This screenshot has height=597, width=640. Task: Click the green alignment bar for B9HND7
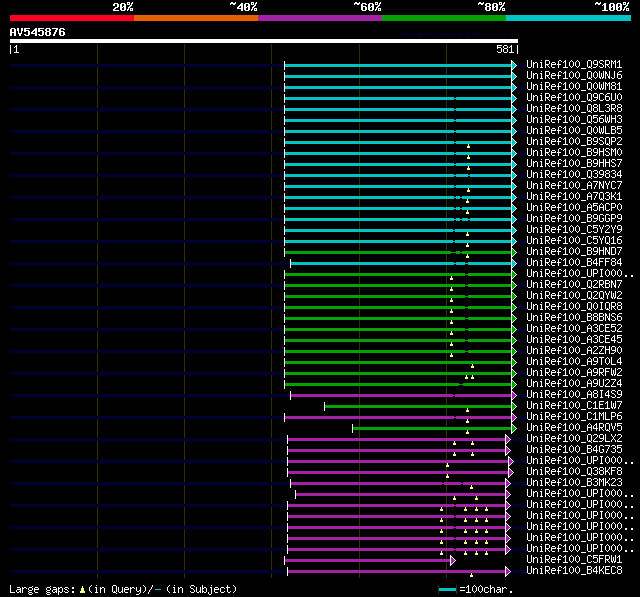click(400, 253)
